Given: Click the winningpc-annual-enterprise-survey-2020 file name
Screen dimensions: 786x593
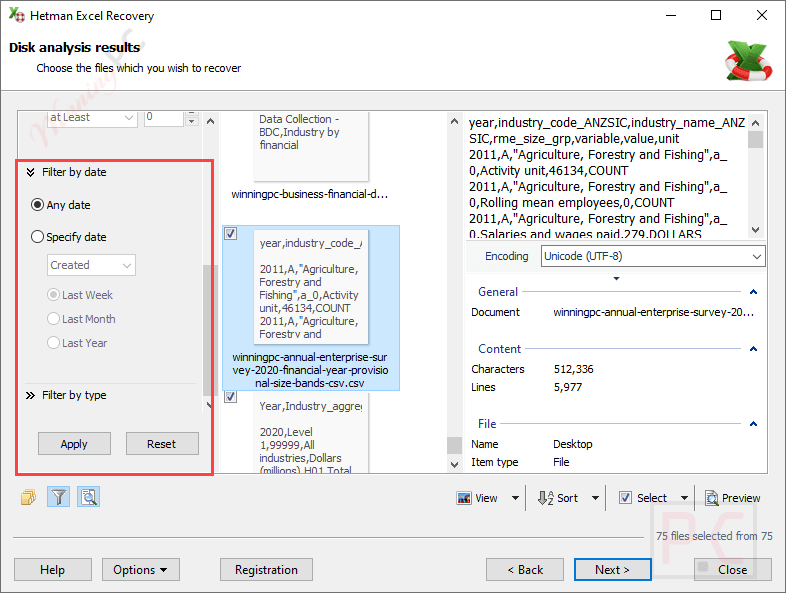Looking at the screenshot, I should coord(310,370).
